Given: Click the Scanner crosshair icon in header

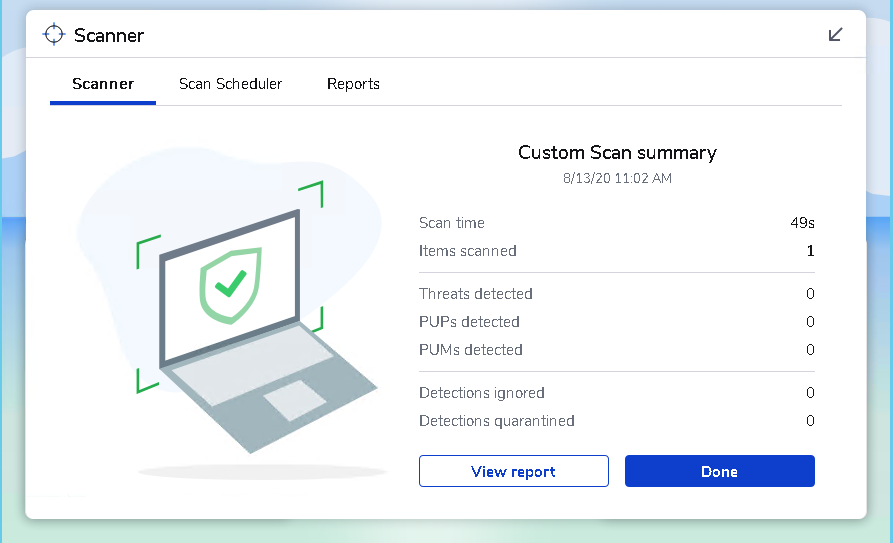Looking at the screenshot, I should click(54, 34).
